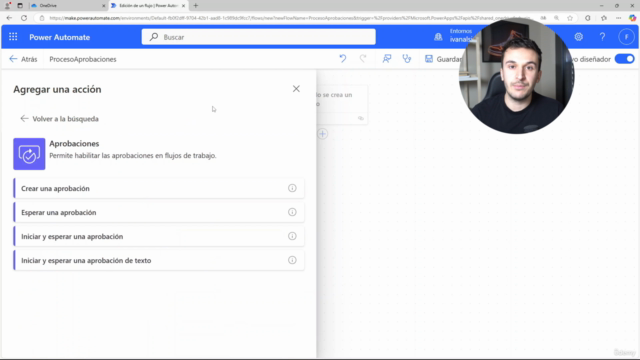Redo the flow change
Viewport: 640px width, 360px height.
coord(363,59)
